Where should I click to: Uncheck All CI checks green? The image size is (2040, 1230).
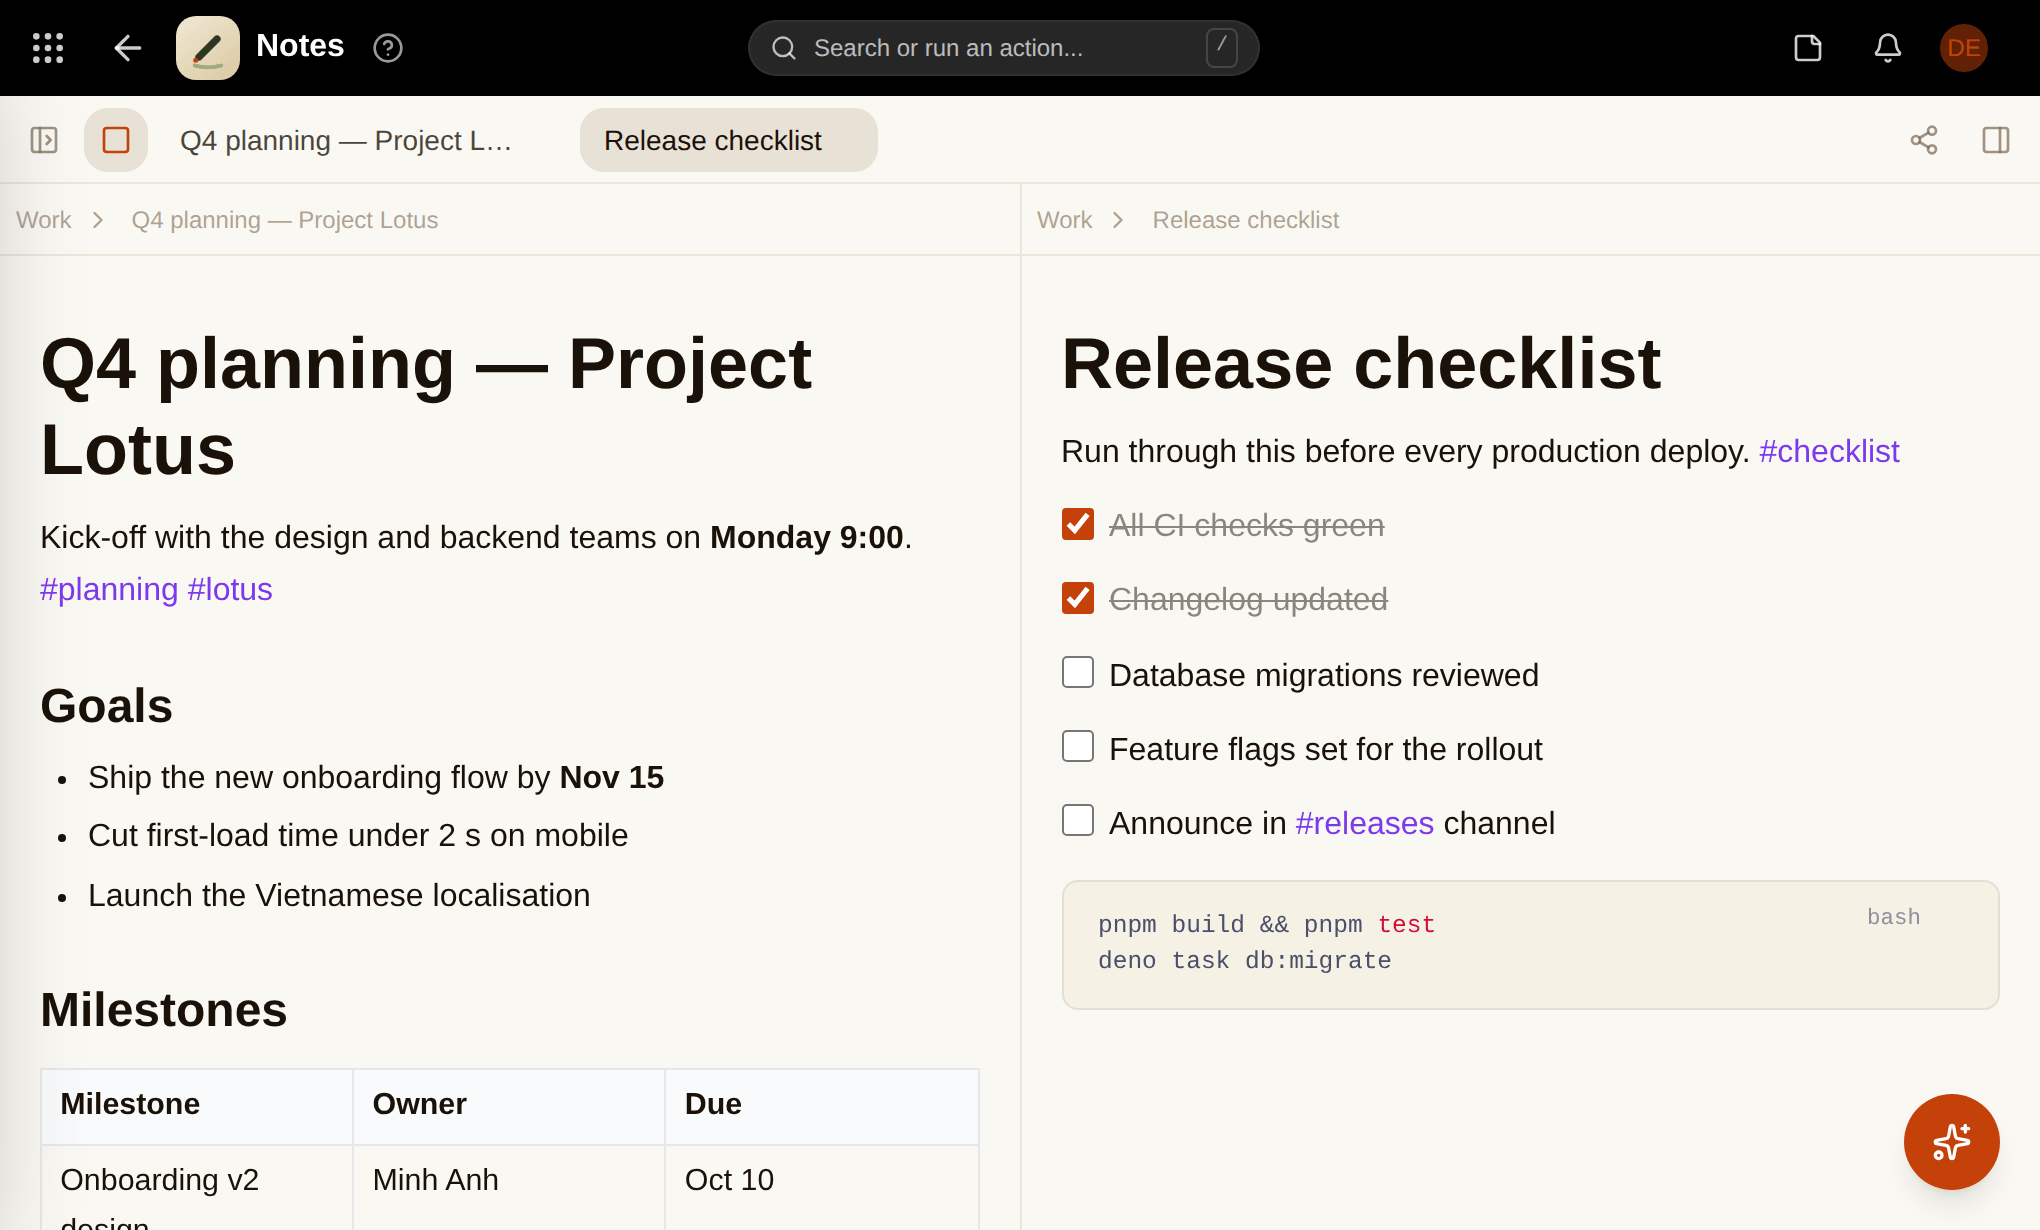(x=1078, y=524)
